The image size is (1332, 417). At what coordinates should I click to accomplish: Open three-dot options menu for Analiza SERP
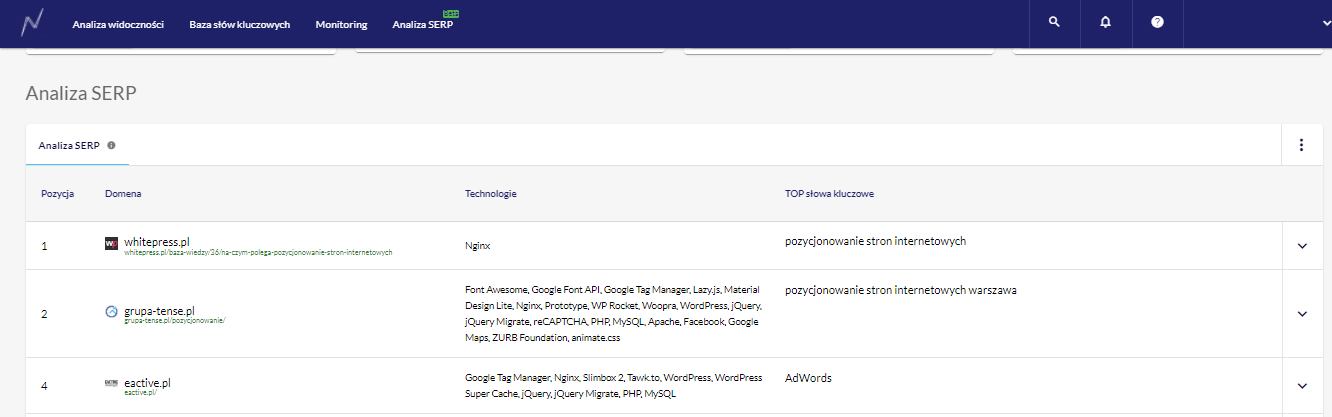(1301, 145)
